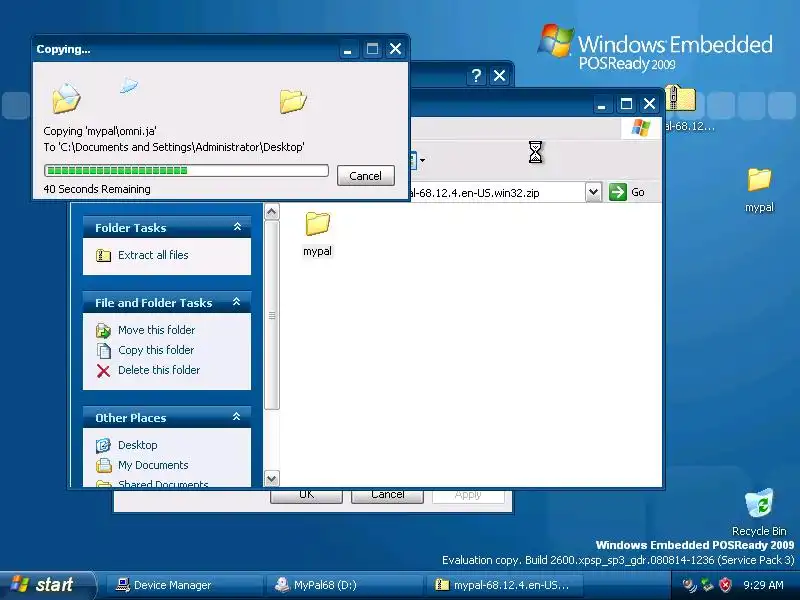Minimize the Copying dialog
800x600 pixels.
click(347, 49)
